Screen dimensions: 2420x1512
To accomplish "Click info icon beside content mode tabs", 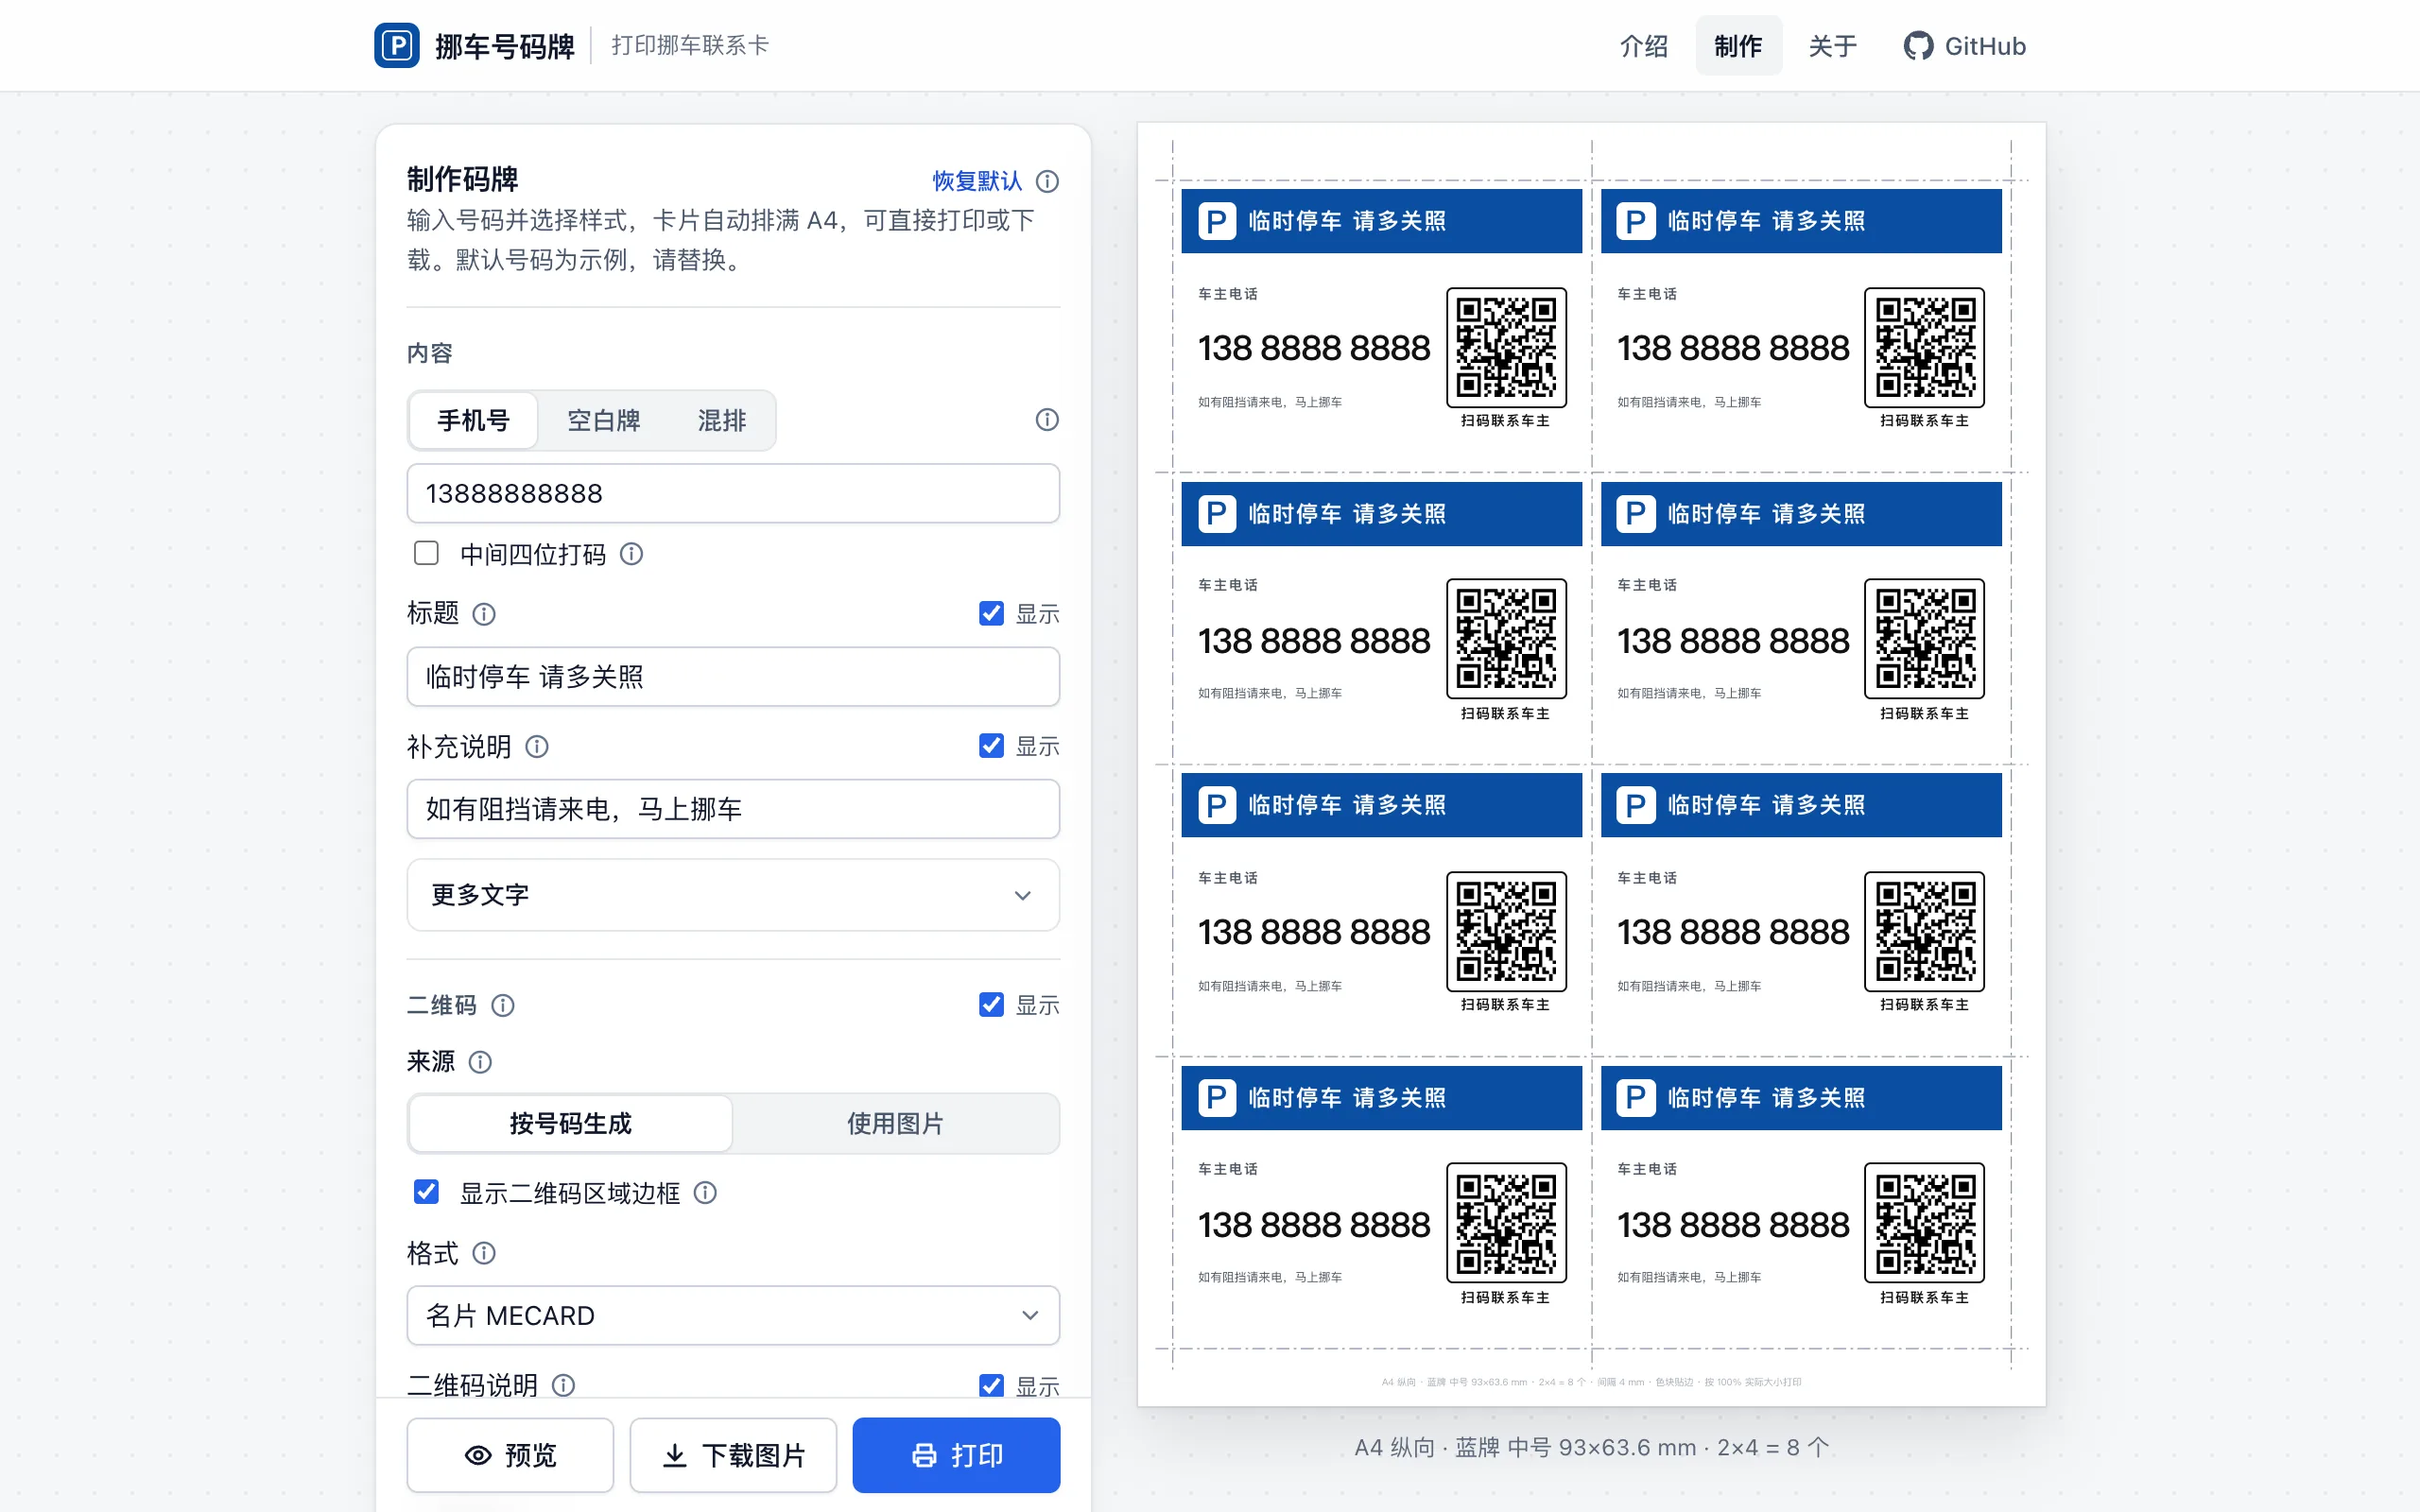I will coord(1047,420).
